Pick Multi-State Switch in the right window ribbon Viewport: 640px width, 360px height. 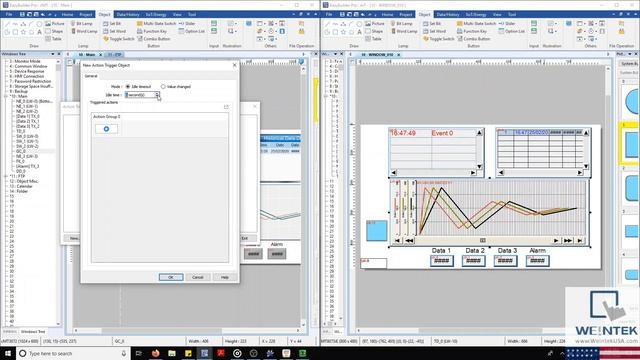476,24
